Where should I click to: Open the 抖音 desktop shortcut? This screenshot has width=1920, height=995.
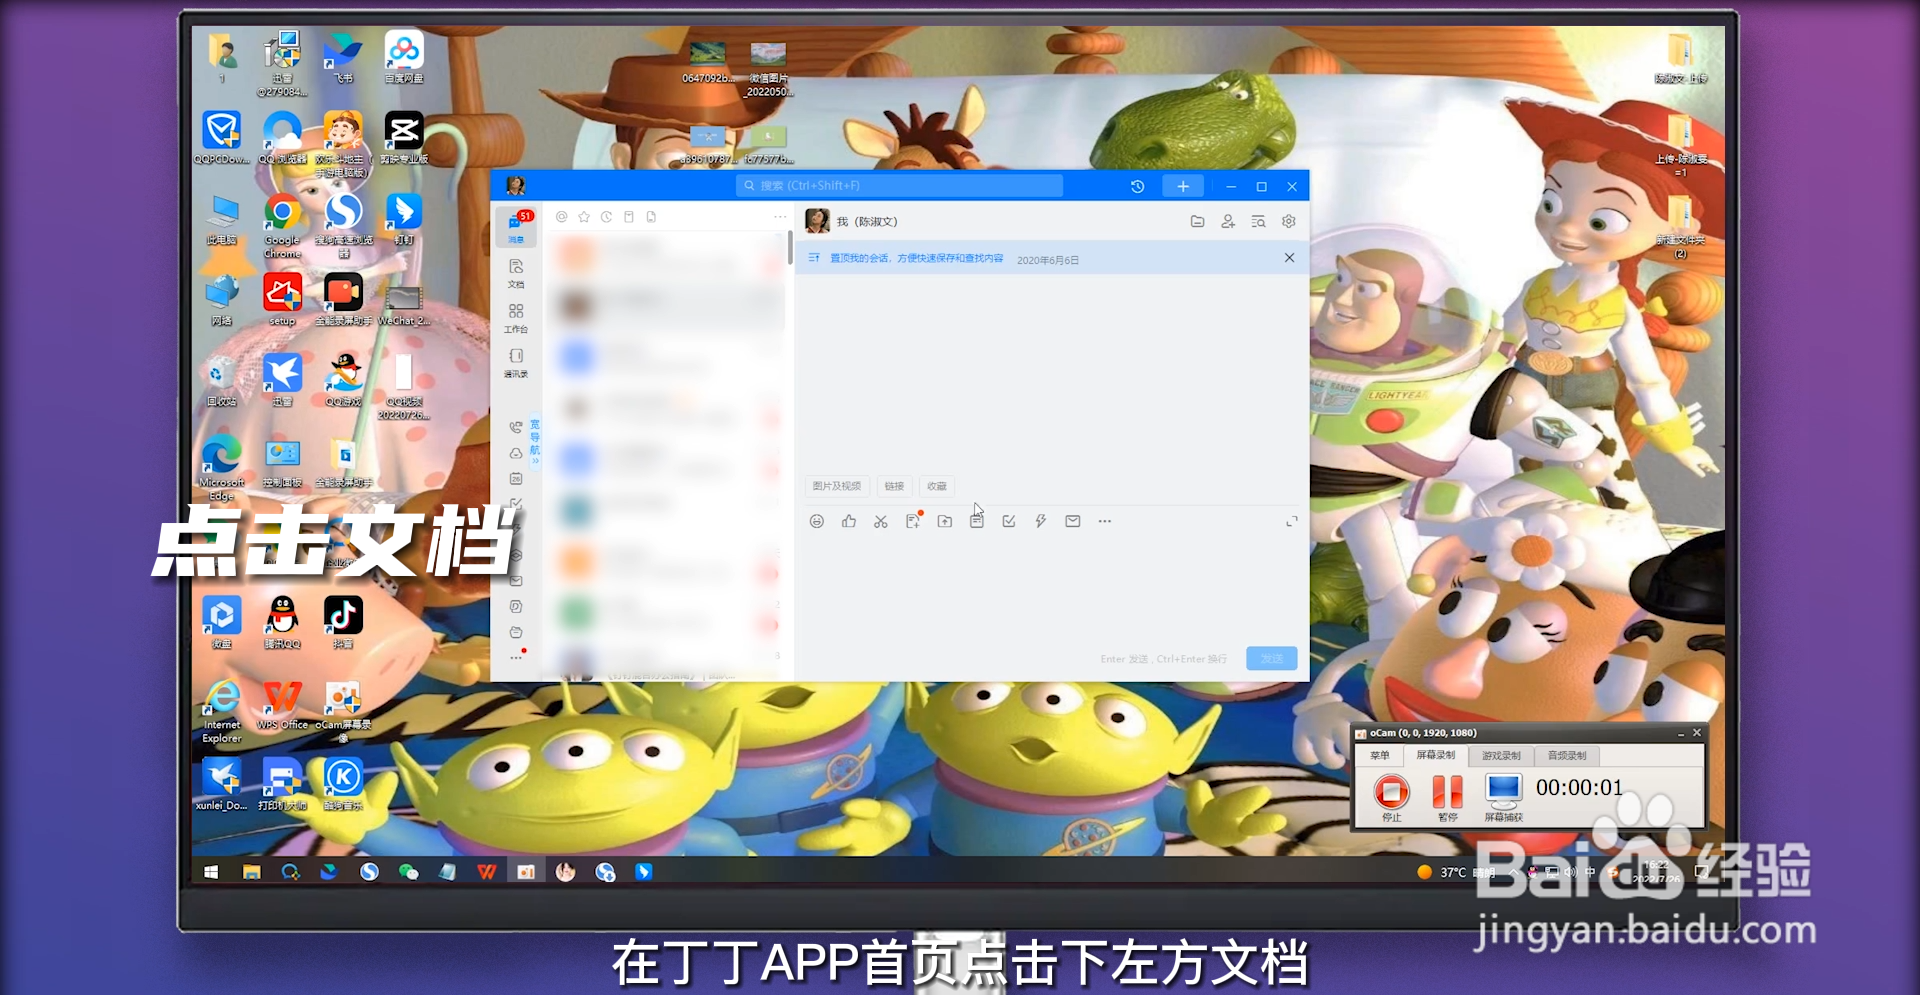(x=343, y=623)
